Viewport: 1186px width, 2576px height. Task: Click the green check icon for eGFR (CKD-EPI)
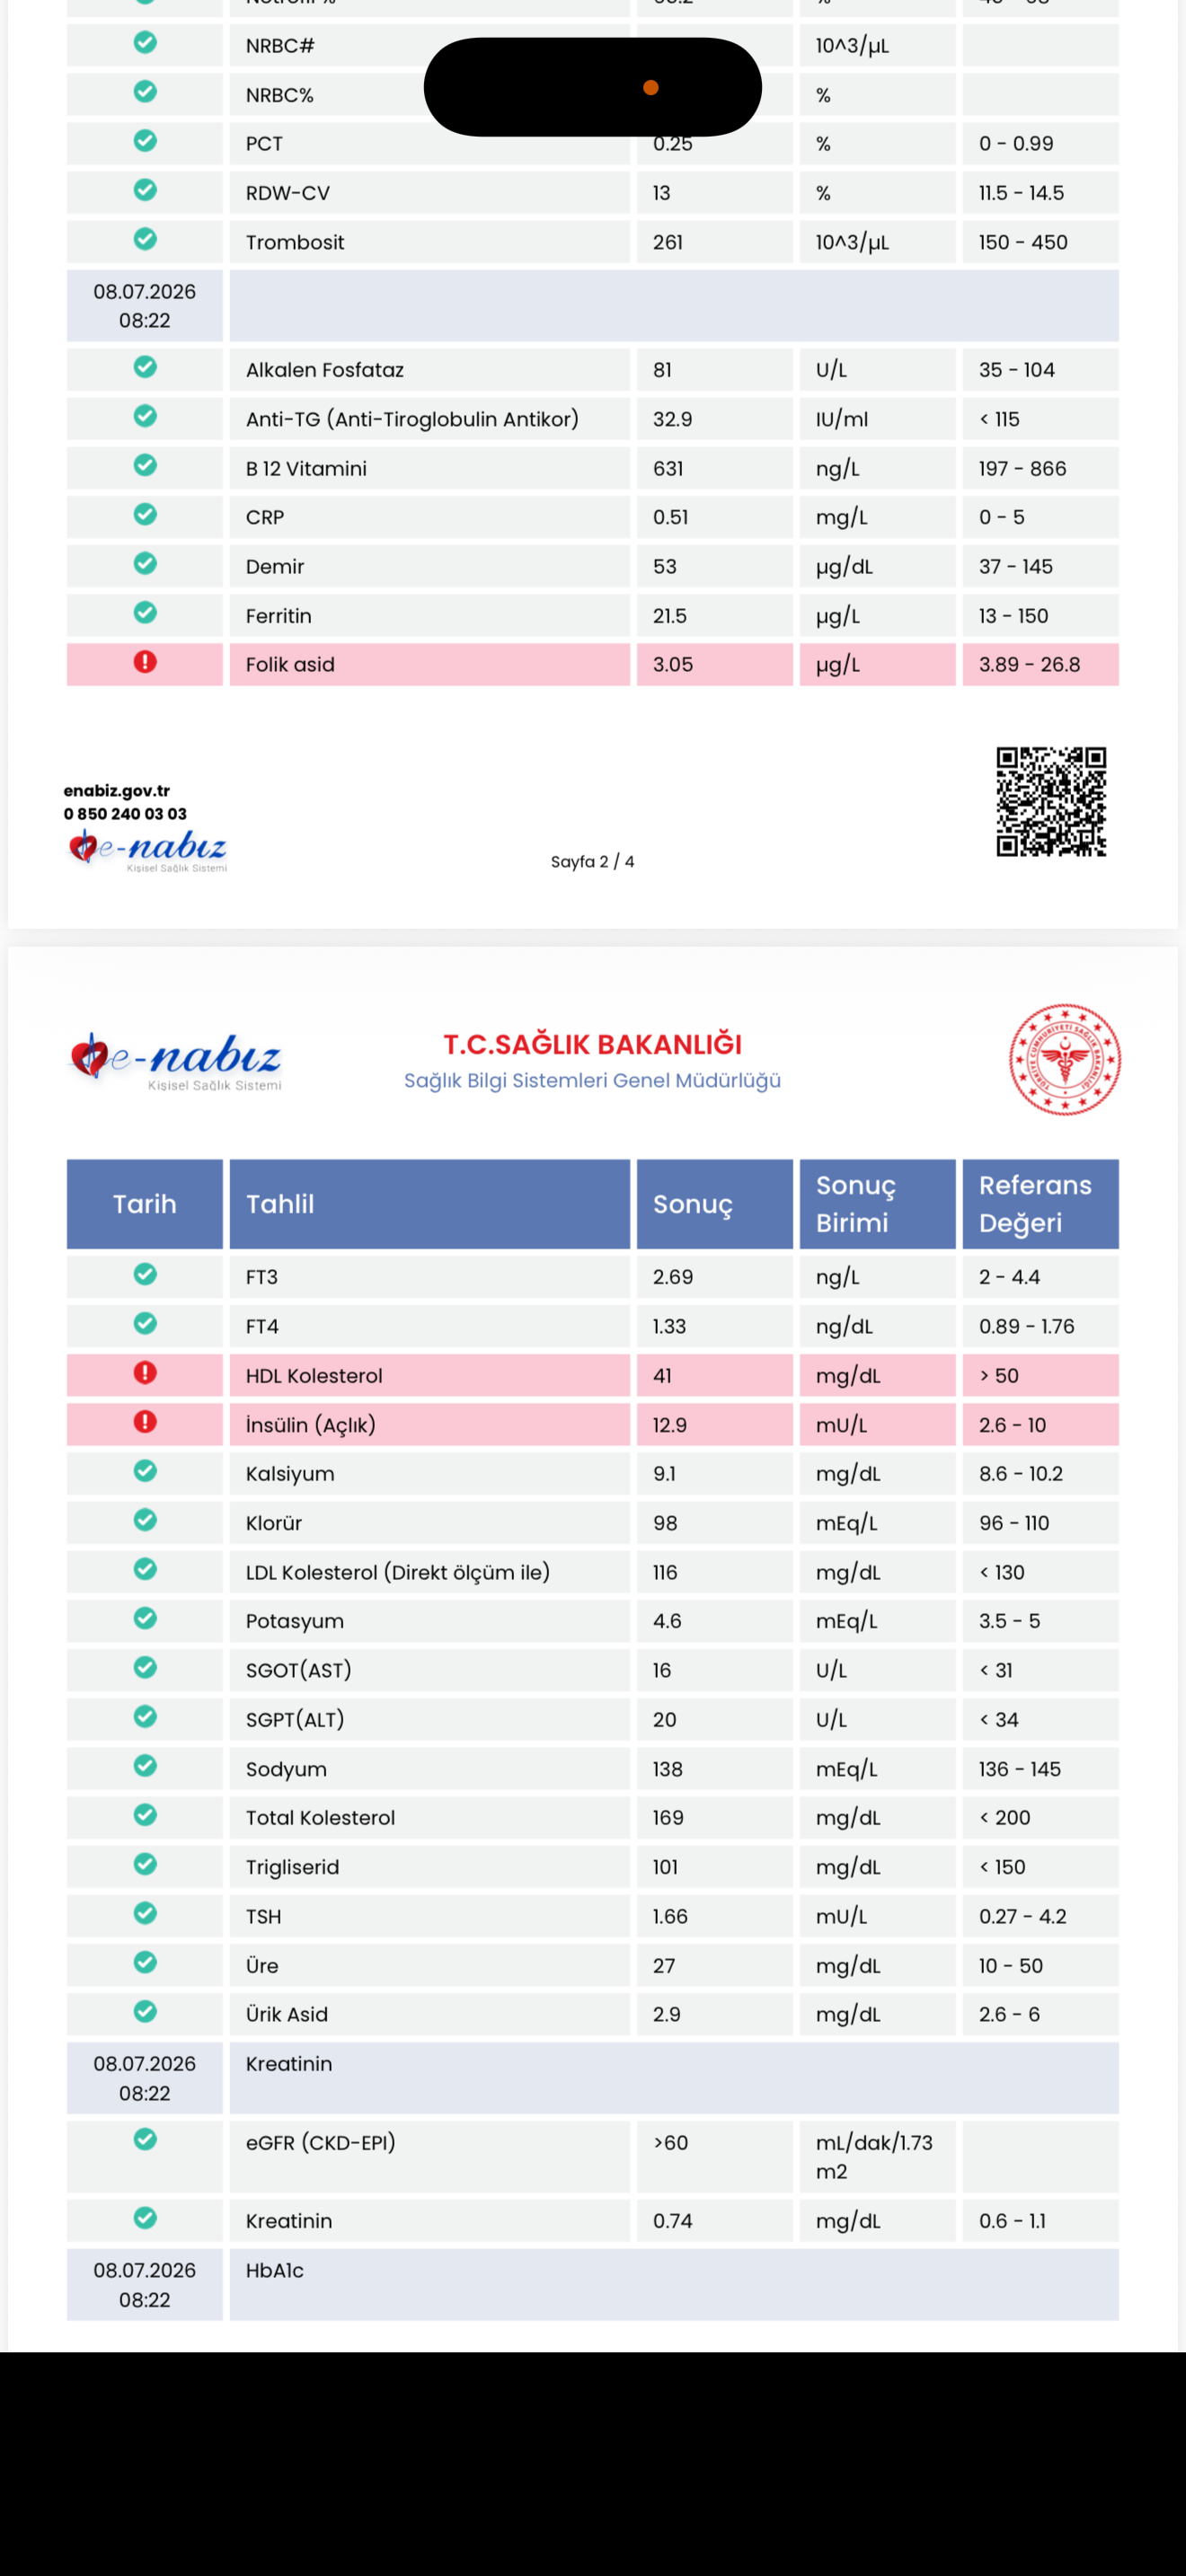pyautogui.click(x=145, y=2139)
